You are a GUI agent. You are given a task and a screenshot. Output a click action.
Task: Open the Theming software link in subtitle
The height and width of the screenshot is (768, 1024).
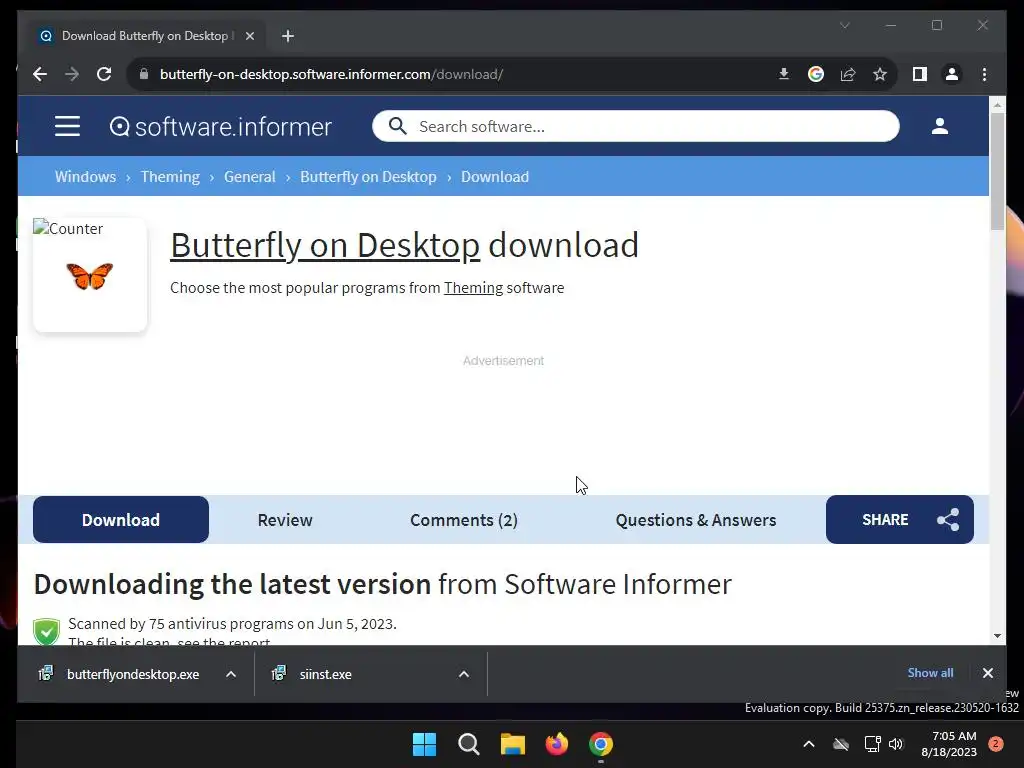click(x=473, y=288)
